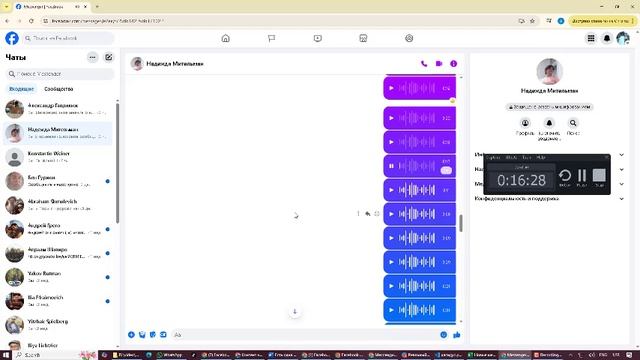Switch to the Сообщества tab
This screenshot has width=640, height=360.
coord(59,89)
